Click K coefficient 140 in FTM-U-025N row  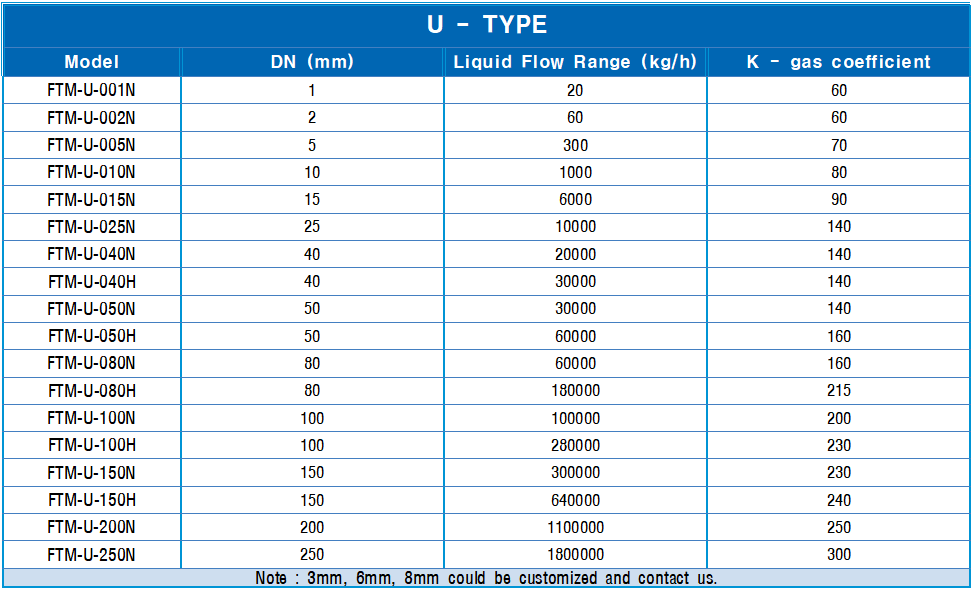[839, 227]
